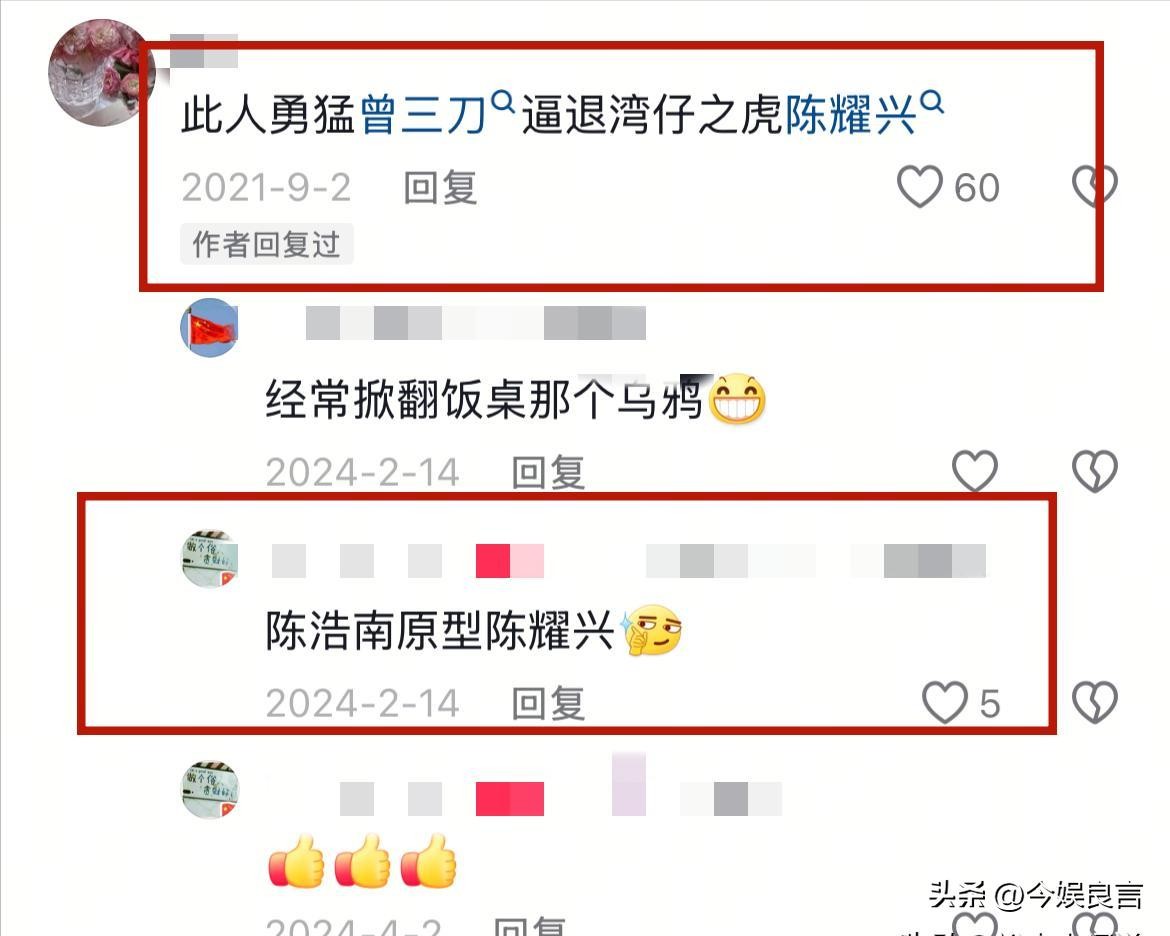The image size is (1170, 936).
Task: Reply to the 陈浩南原型 comment
Action: click(548, 704)
